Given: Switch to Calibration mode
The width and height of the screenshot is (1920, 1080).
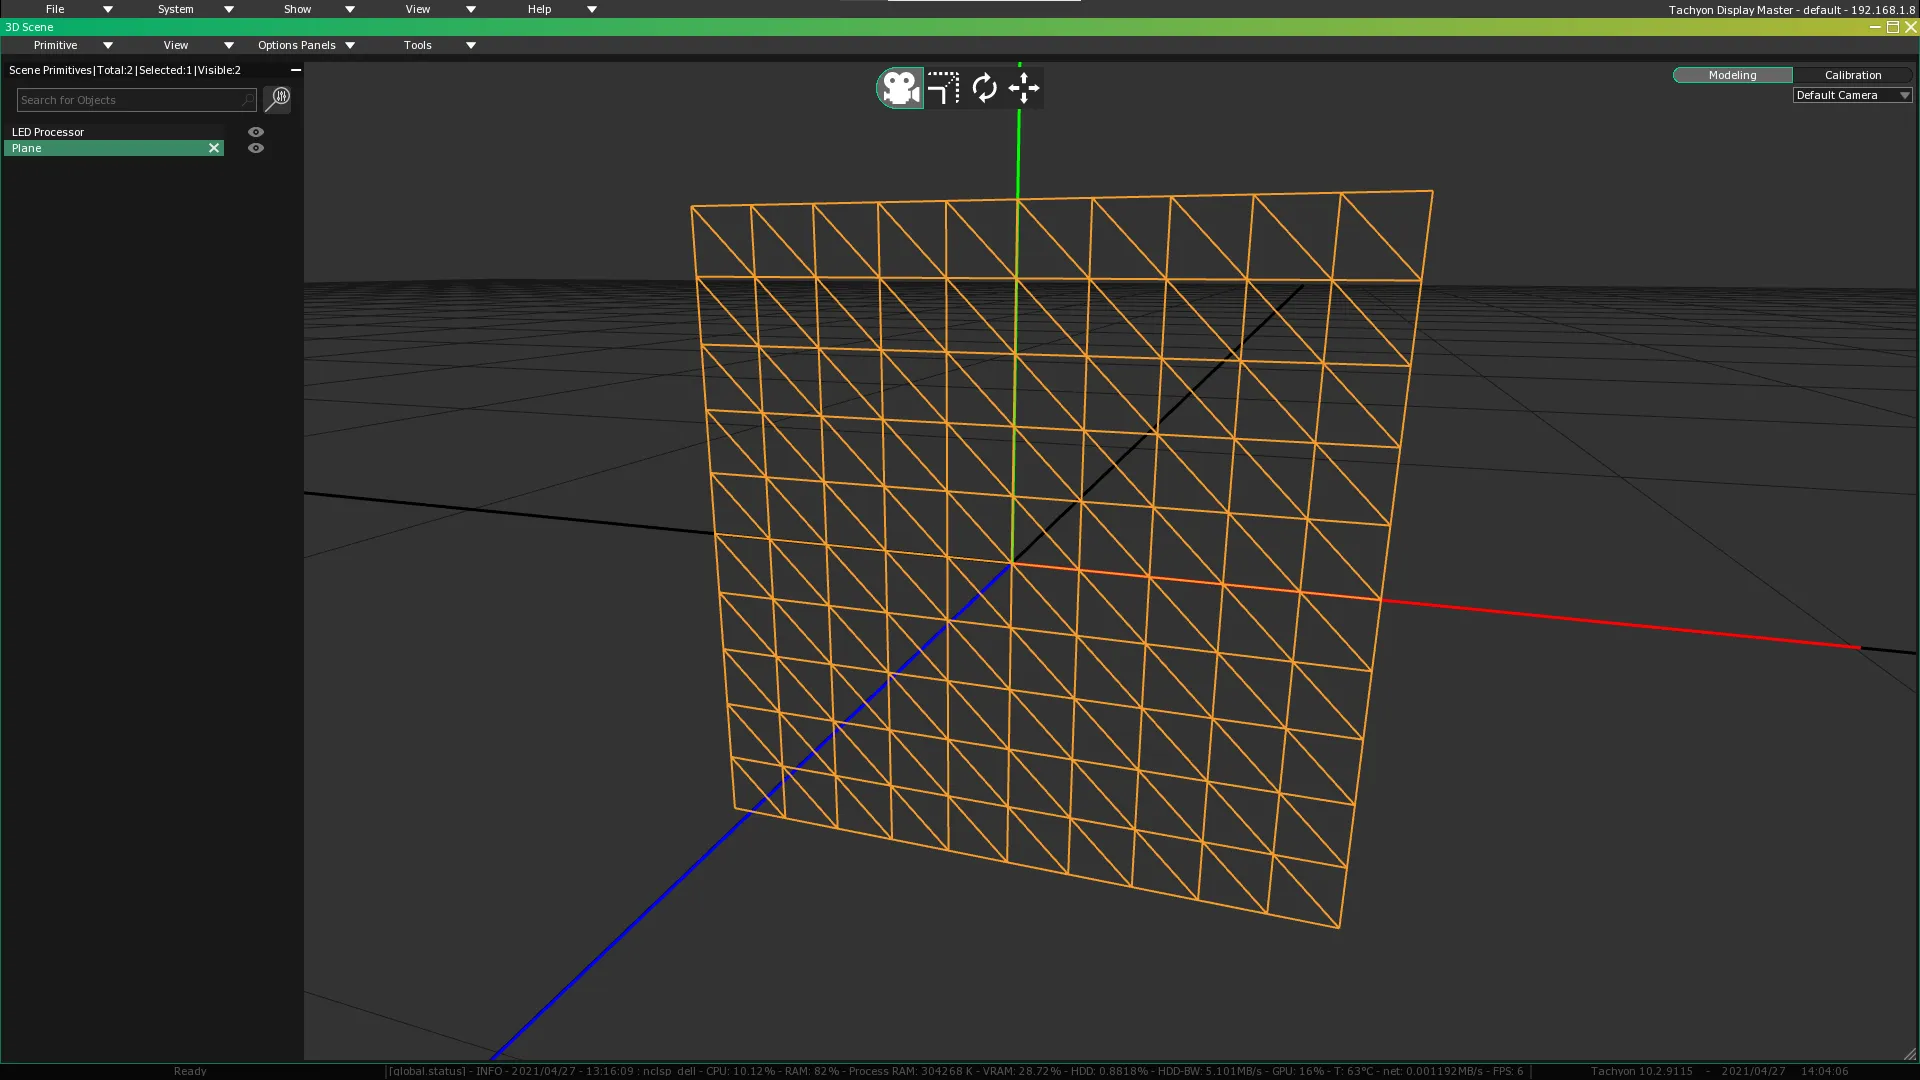Looking at the screenshot, I should pos(1853,75).
